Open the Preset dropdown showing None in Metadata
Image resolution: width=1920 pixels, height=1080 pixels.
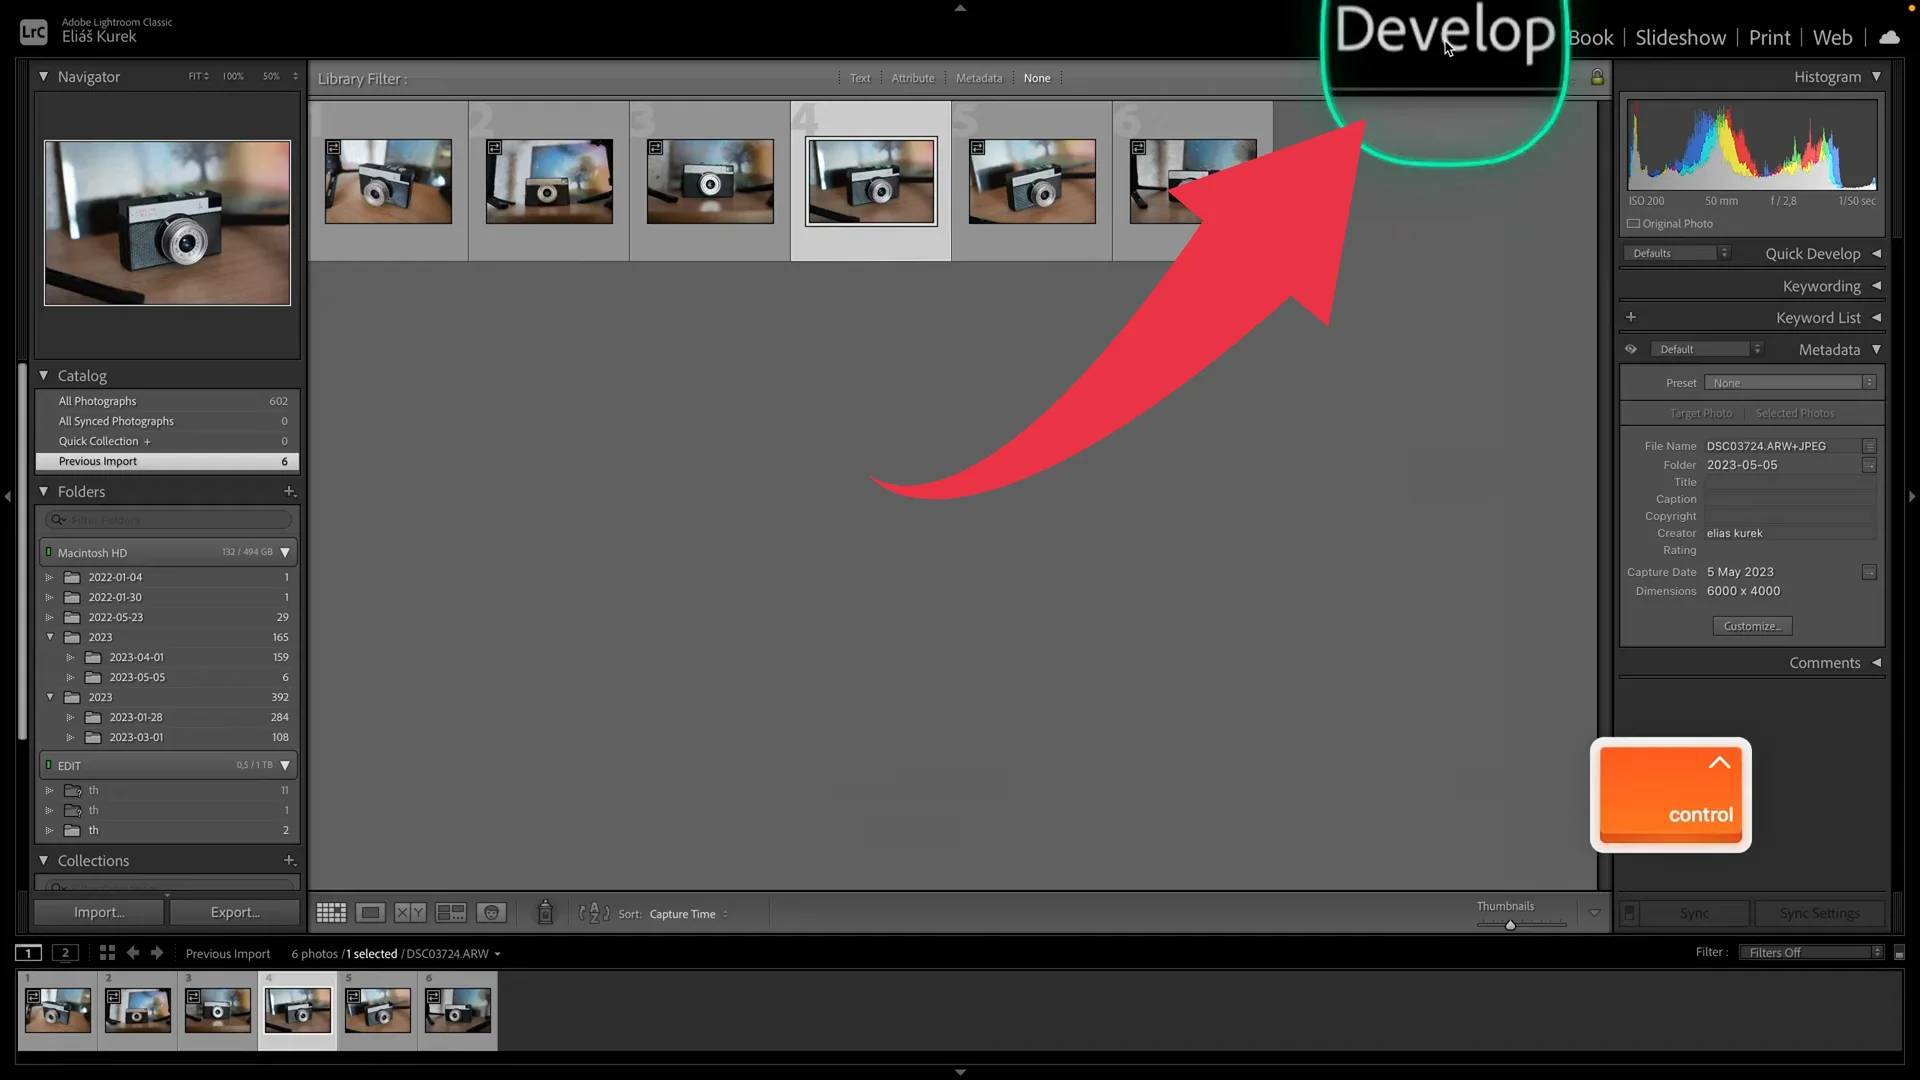(x=1788, y=382)
